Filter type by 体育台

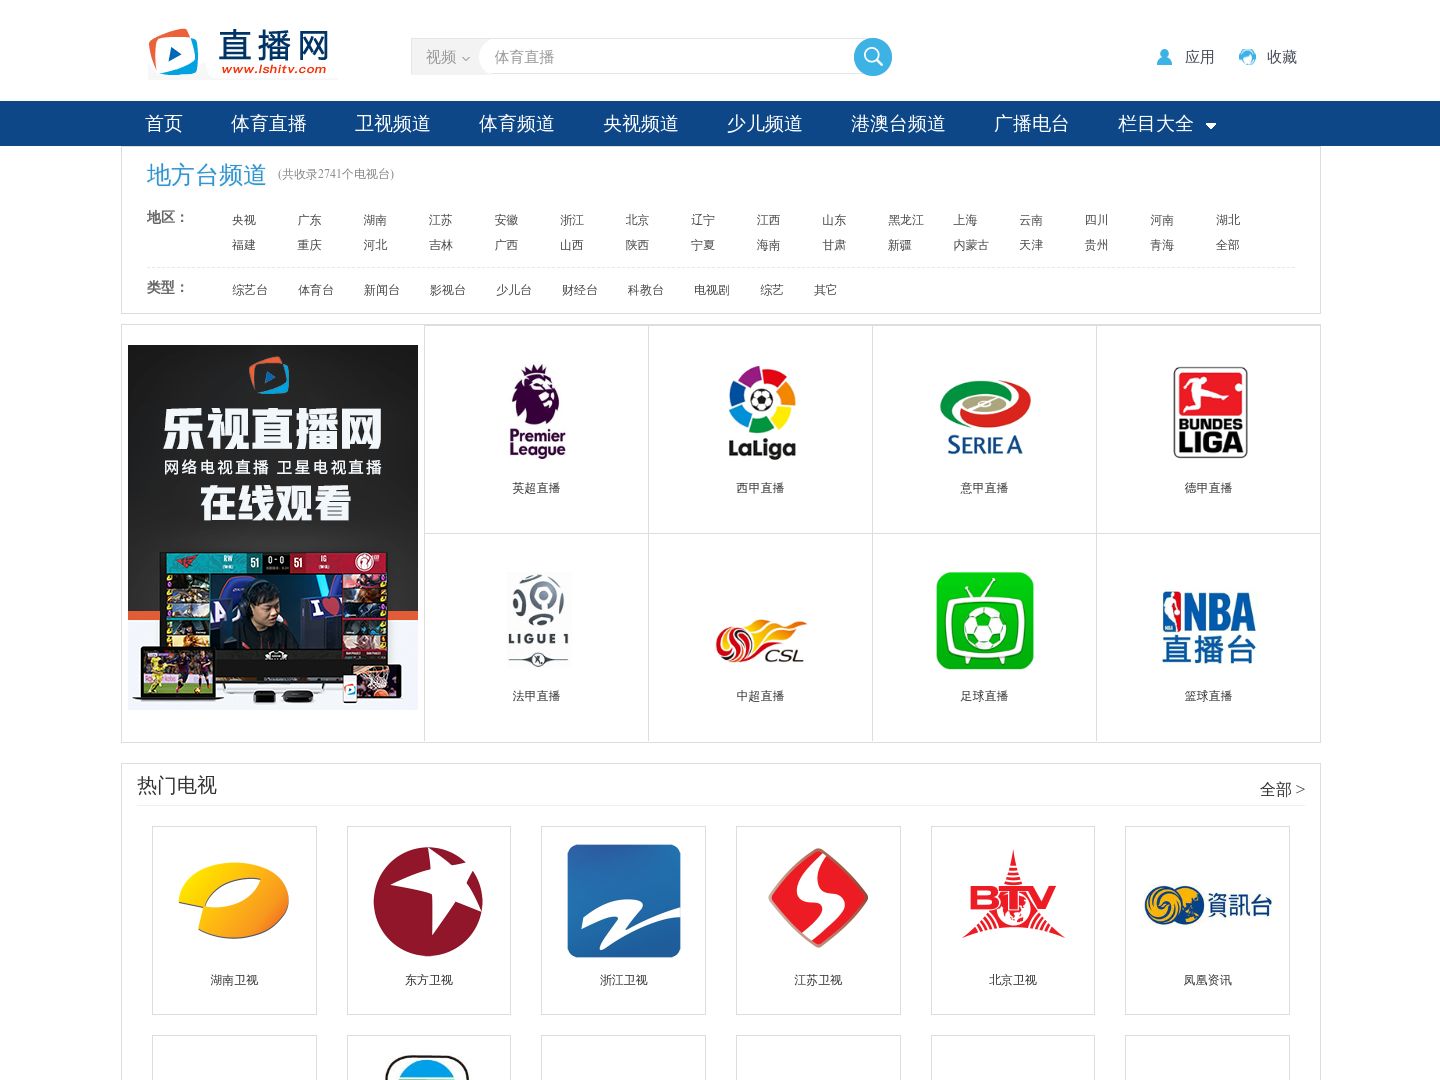coord(316,290)
